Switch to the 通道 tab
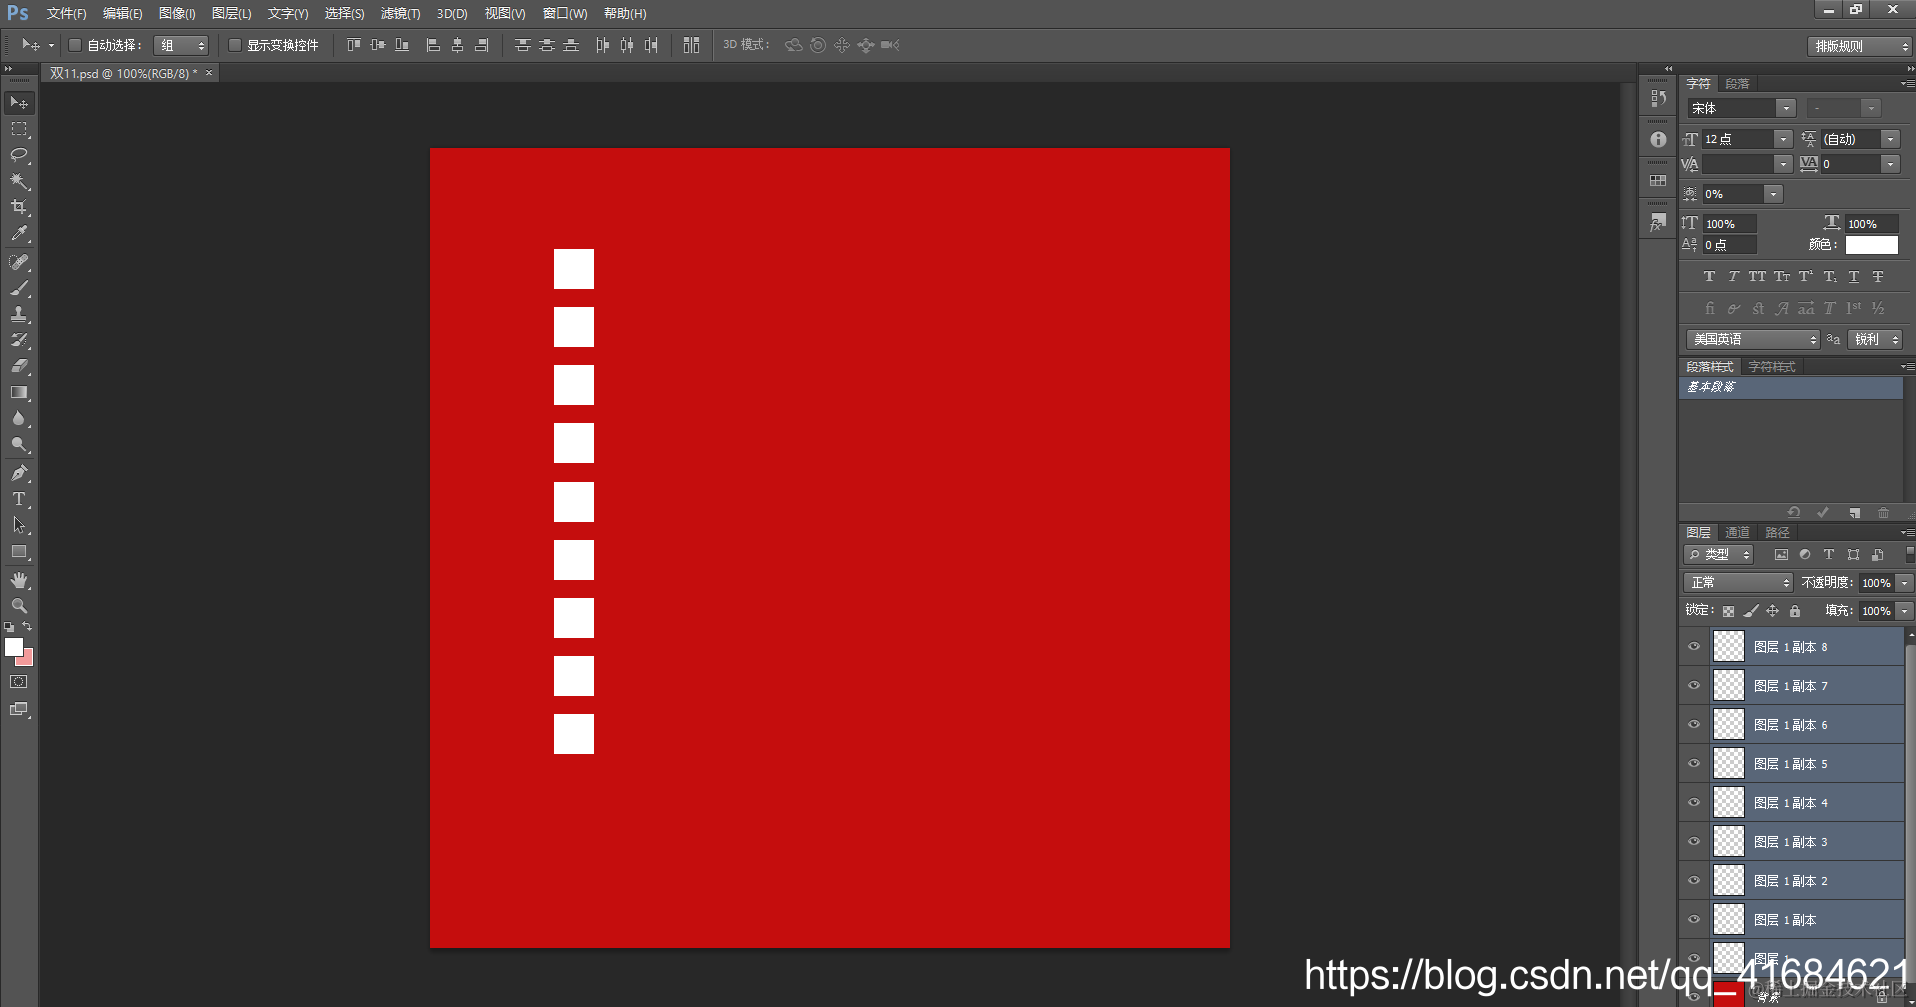The width and height of the screenshot is (1916, 1007). click(x=1737, y=533)
